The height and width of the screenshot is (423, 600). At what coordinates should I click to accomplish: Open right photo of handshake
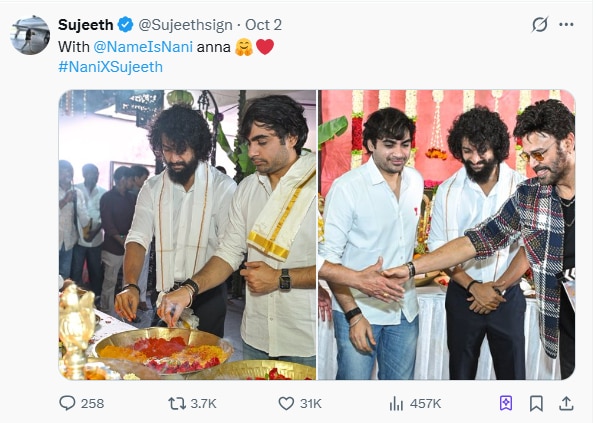[446, 235]
